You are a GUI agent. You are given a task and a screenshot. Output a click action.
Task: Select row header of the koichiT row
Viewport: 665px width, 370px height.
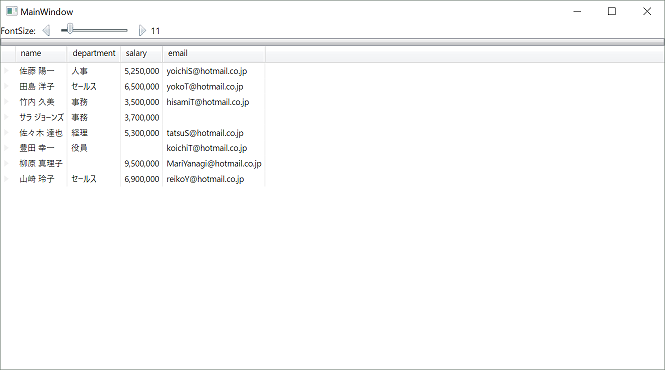pos(8,148)
